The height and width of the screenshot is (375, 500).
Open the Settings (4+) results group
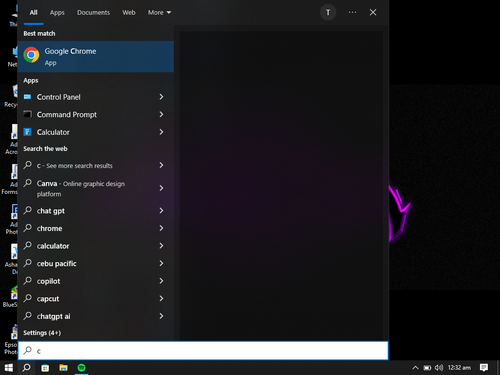pos(42,333)
